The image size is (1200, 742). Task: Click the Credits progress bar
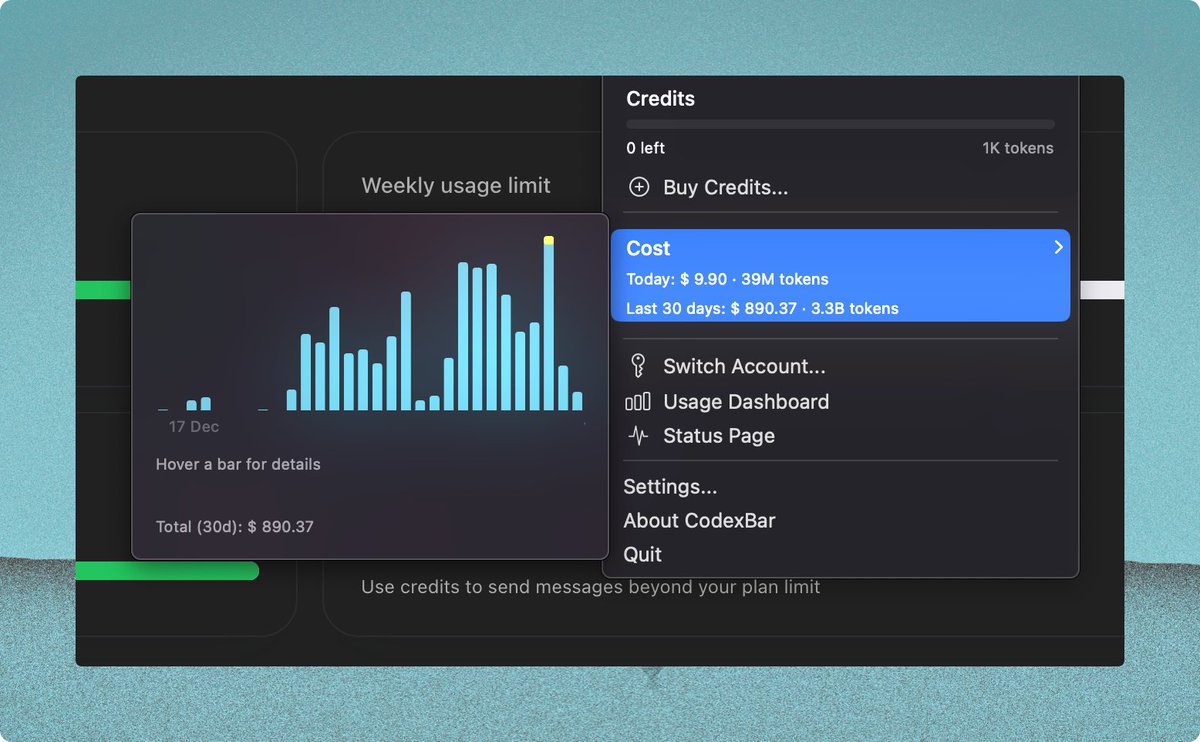839,123
